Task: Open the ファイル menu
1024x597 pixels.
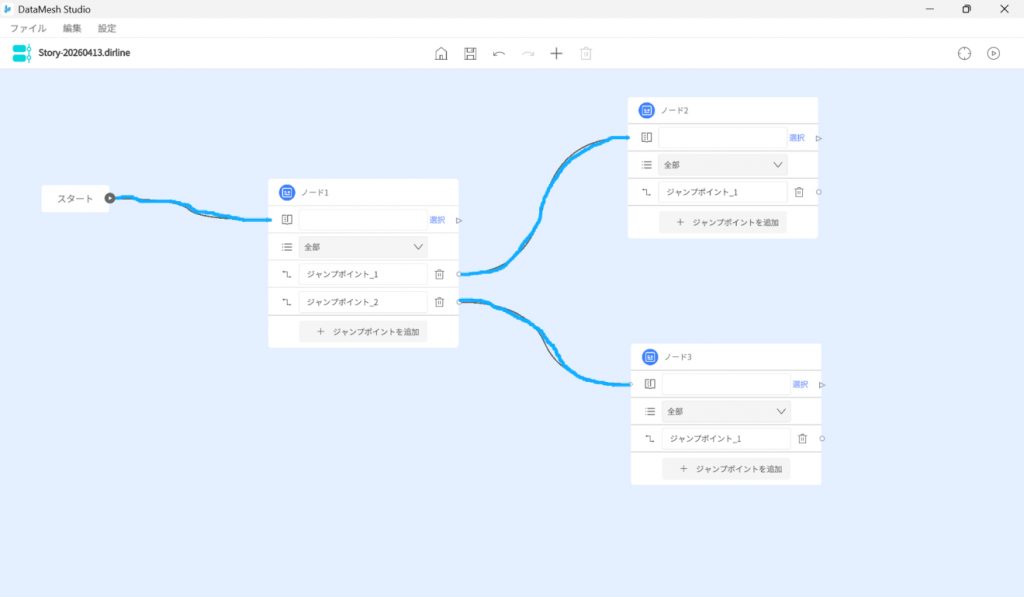Action: pos(28,28)
